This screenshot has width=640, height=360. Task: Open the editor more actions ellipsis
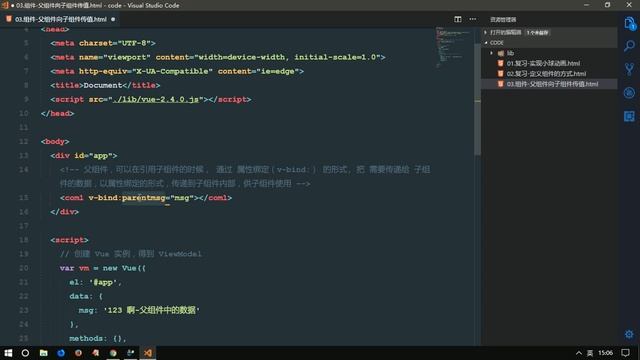[x=473, y=19]
